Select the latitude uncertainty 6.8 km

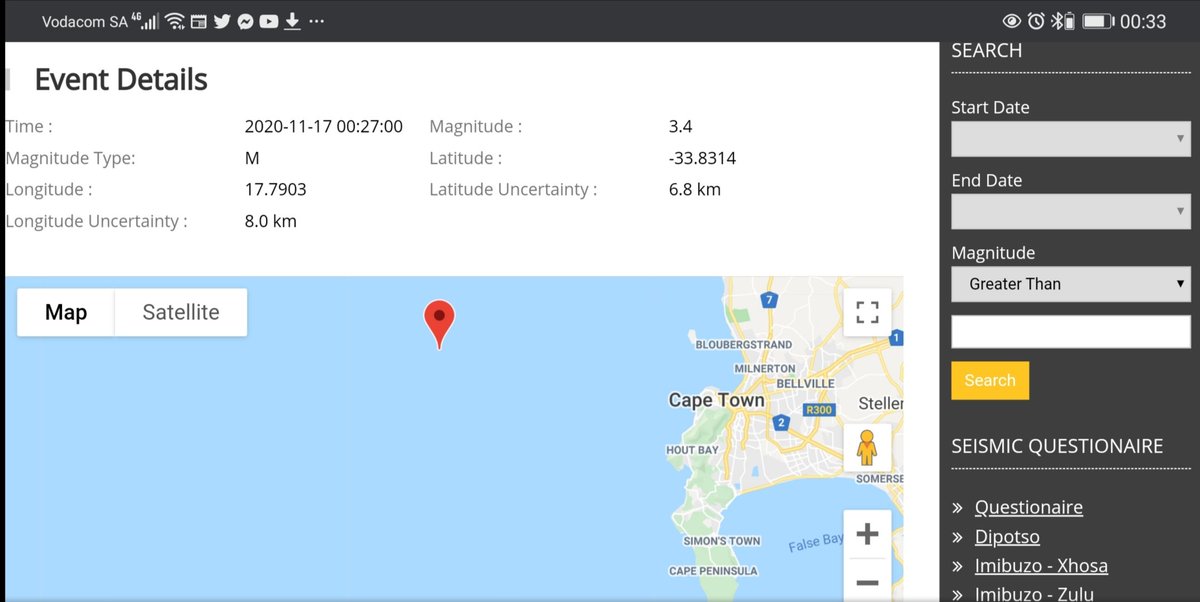point(694,189)
